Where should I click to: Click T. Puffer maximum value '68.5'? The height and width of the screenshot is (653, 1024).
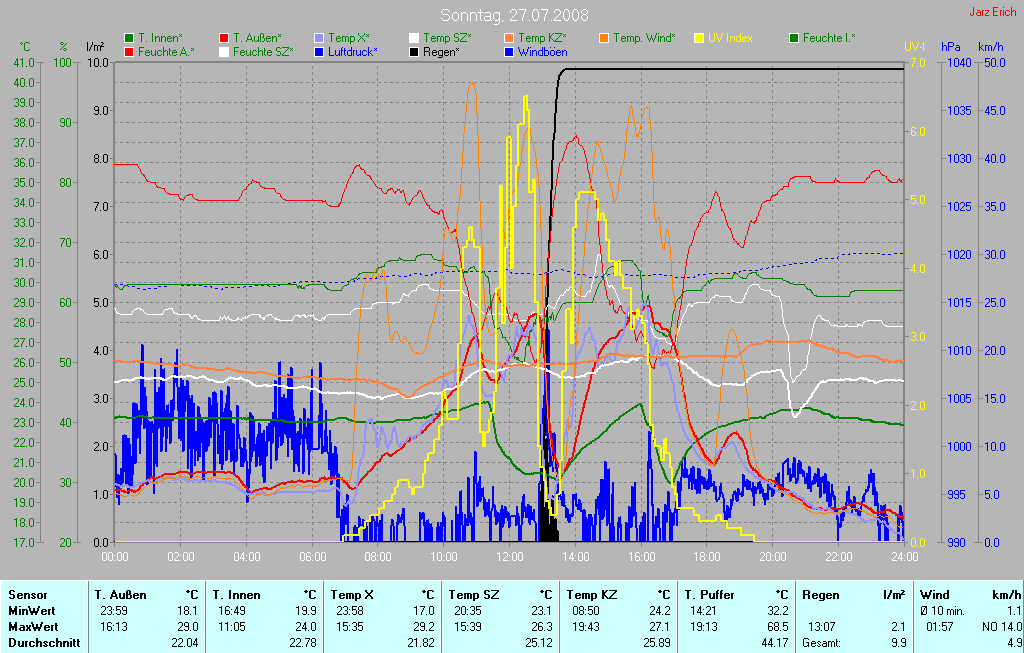[778, 627]
